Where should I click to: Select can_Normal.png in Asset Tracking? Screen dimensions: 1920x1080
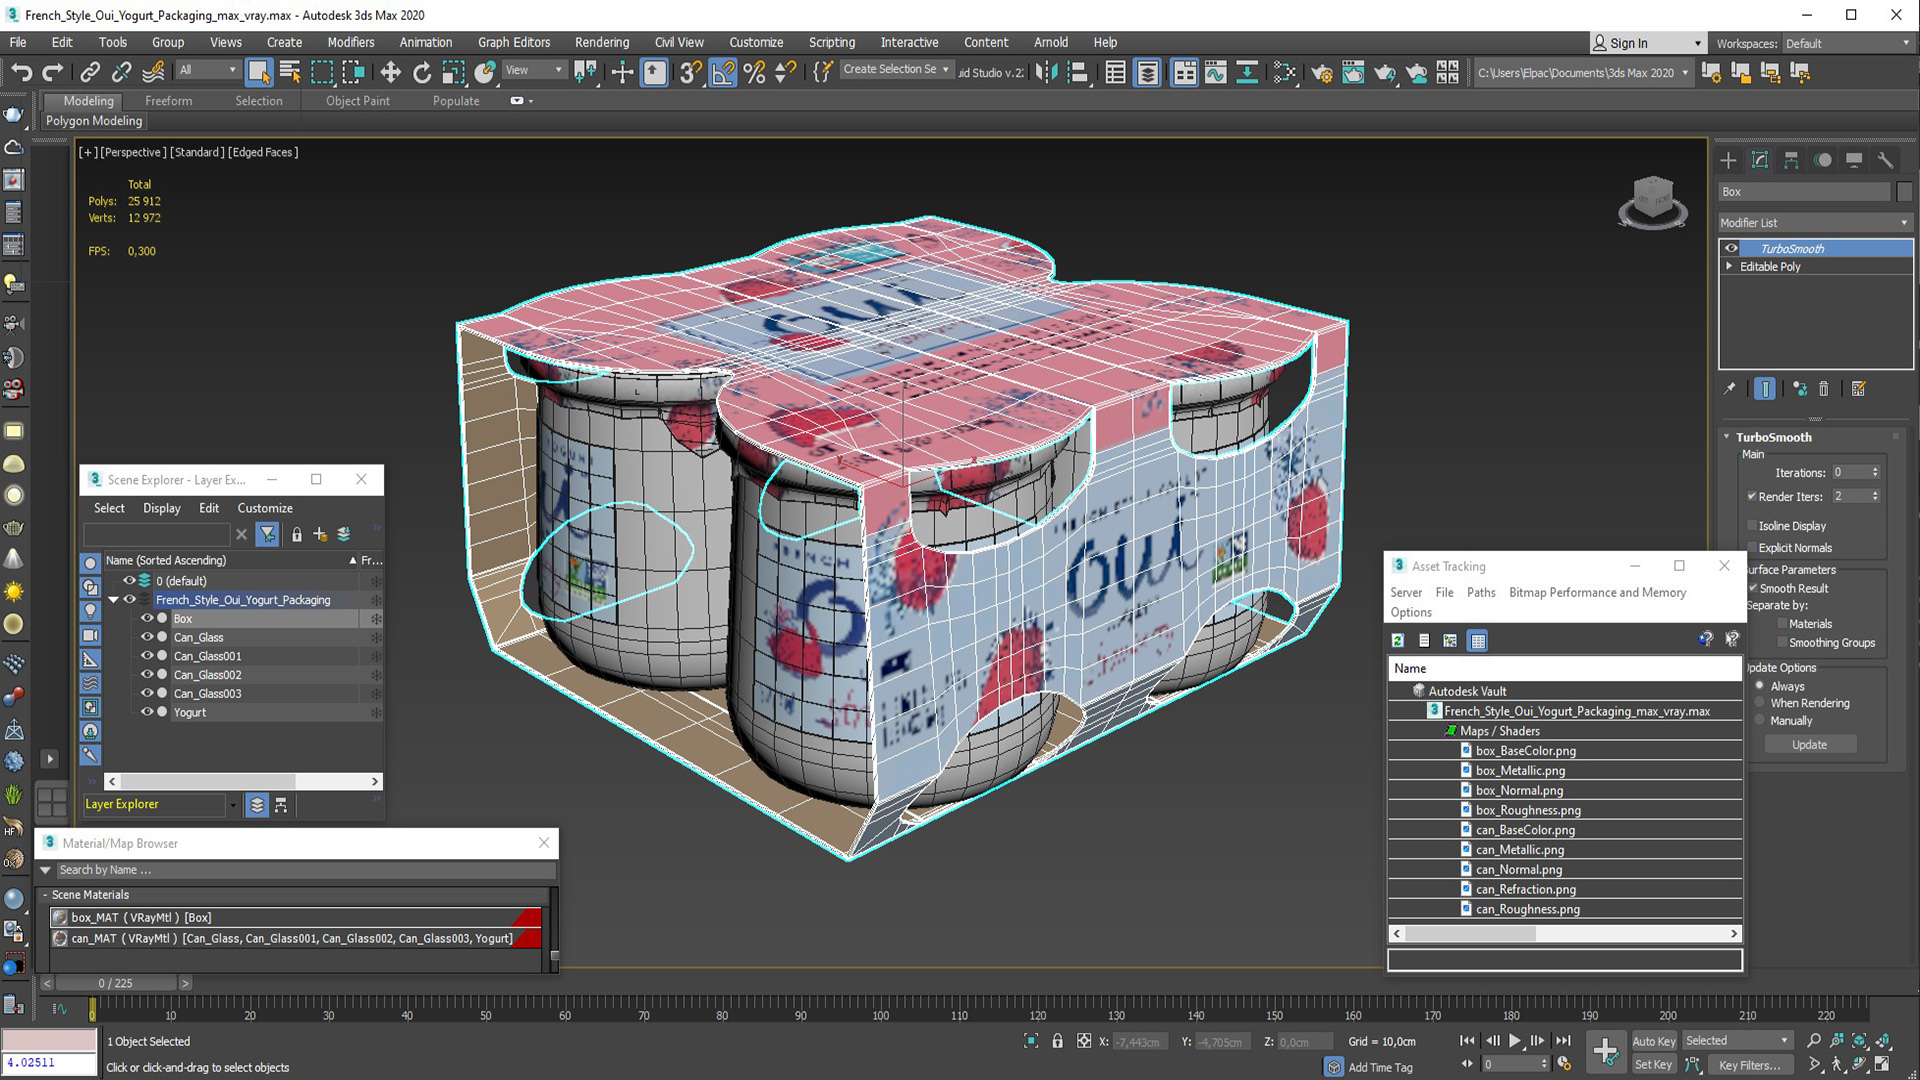[x=1518, y=870]
